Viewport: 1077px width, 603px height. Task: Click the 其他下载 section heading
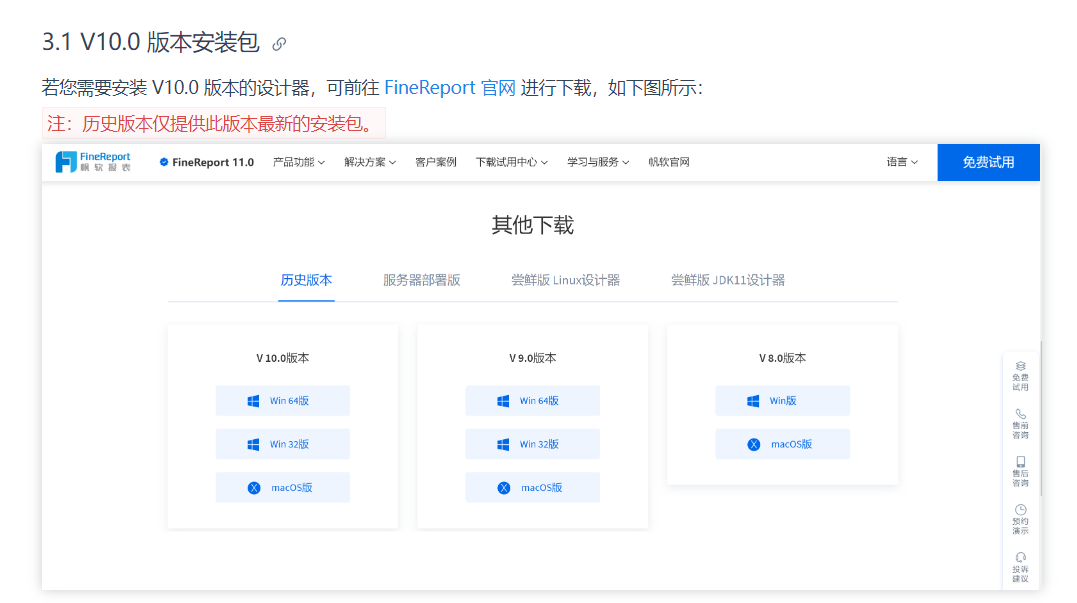point(532,225)
